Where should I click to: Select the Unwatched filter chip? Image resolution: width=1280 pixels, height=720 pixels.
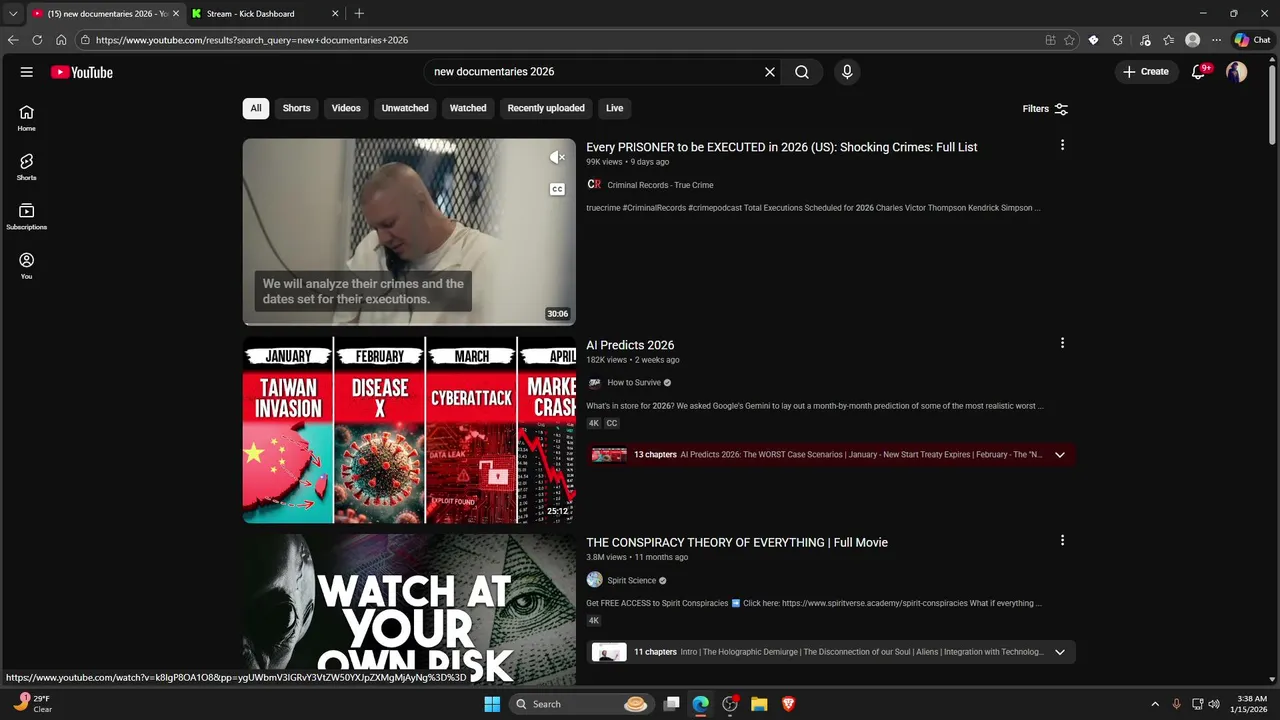405,108
